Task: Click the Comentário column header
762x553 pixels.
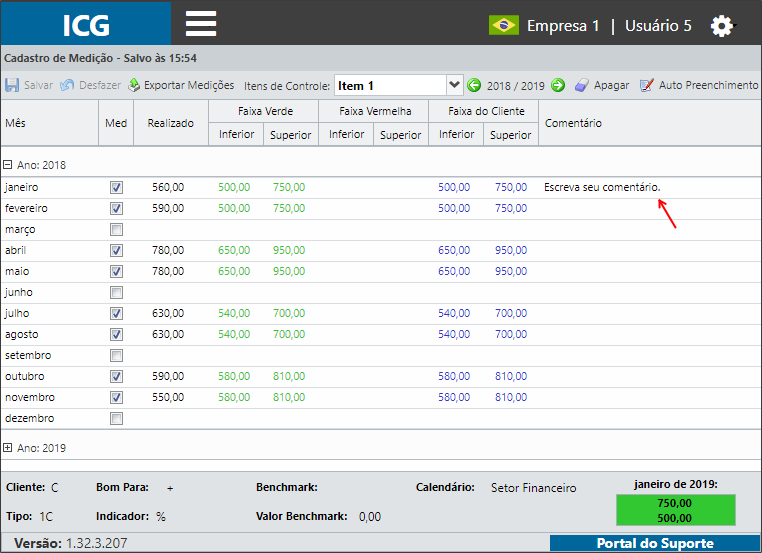Action: click(x=649, y=123)
